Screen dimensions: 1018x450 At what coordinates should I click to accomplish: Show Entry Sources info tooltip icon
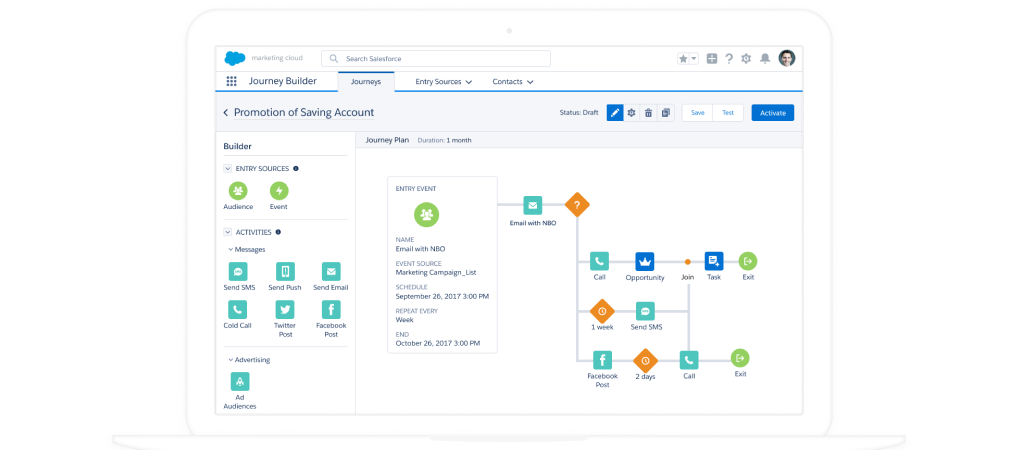tap(295, 168)
